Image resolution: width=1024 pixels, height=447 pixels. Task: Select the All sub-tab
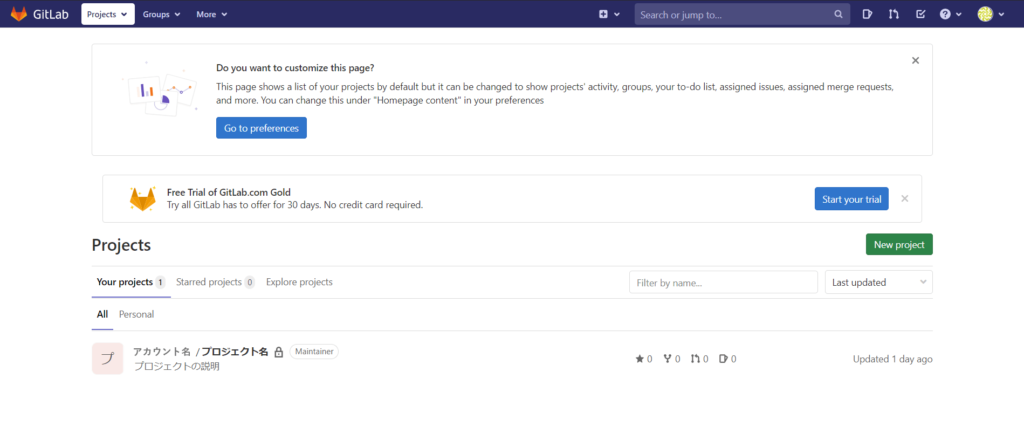click(103, 314)
